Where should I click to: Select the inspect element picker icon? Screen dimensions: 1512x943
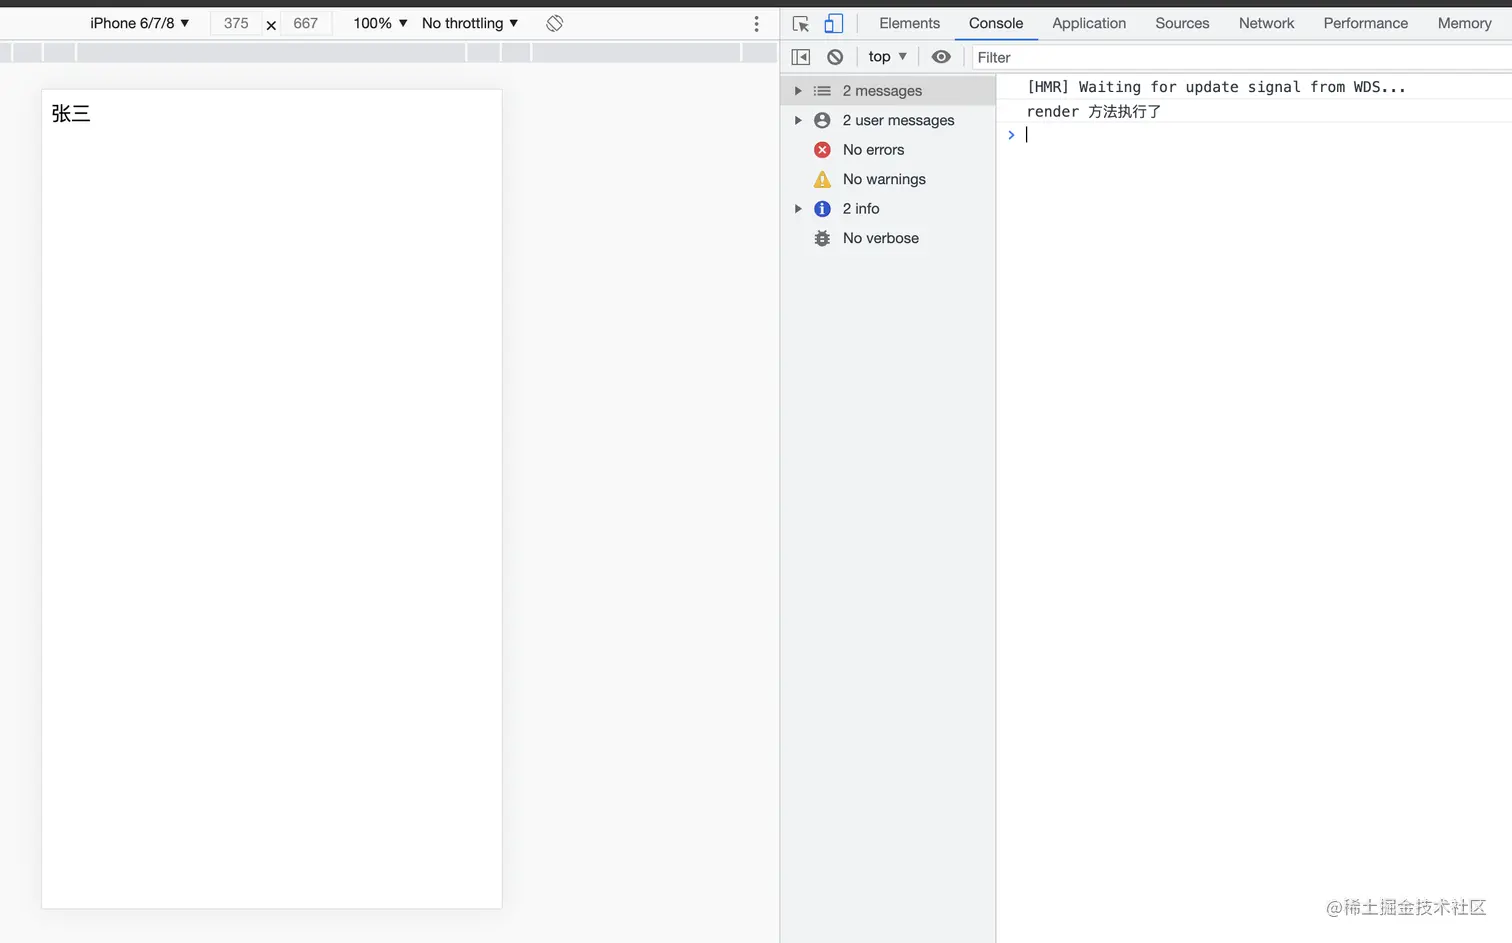pyautogui.click(x=801, y=23)
